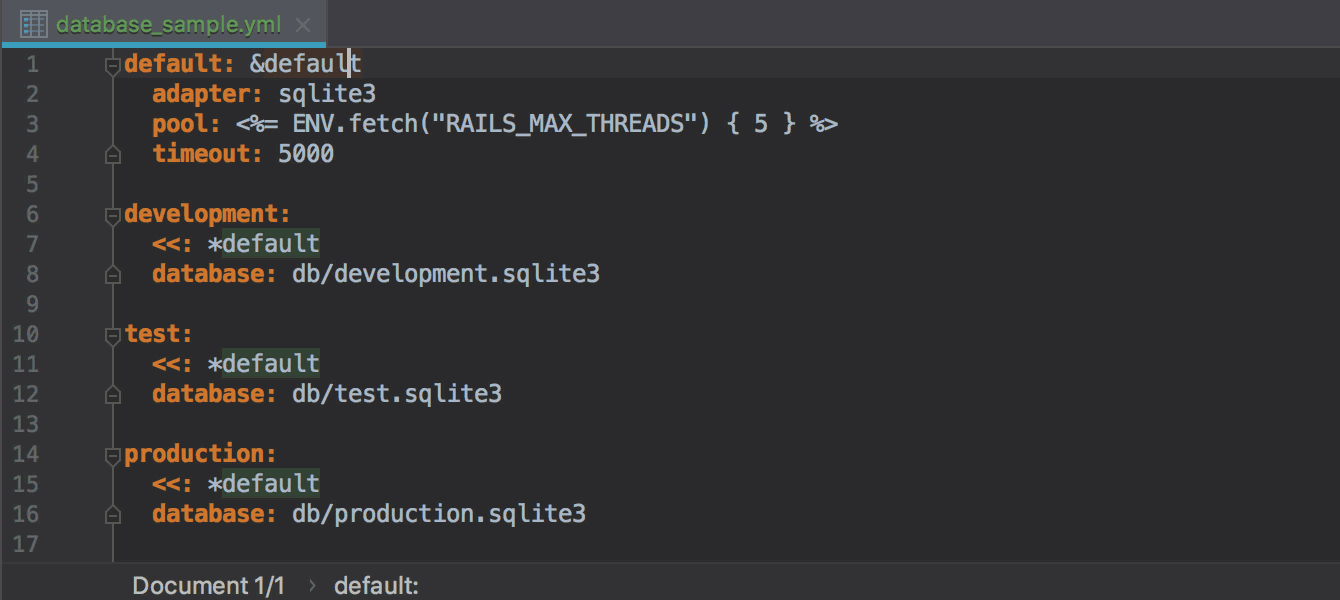Click fold end marker at line 12
The width and height of the screenshot is (1340, 600).
(112, 395)
